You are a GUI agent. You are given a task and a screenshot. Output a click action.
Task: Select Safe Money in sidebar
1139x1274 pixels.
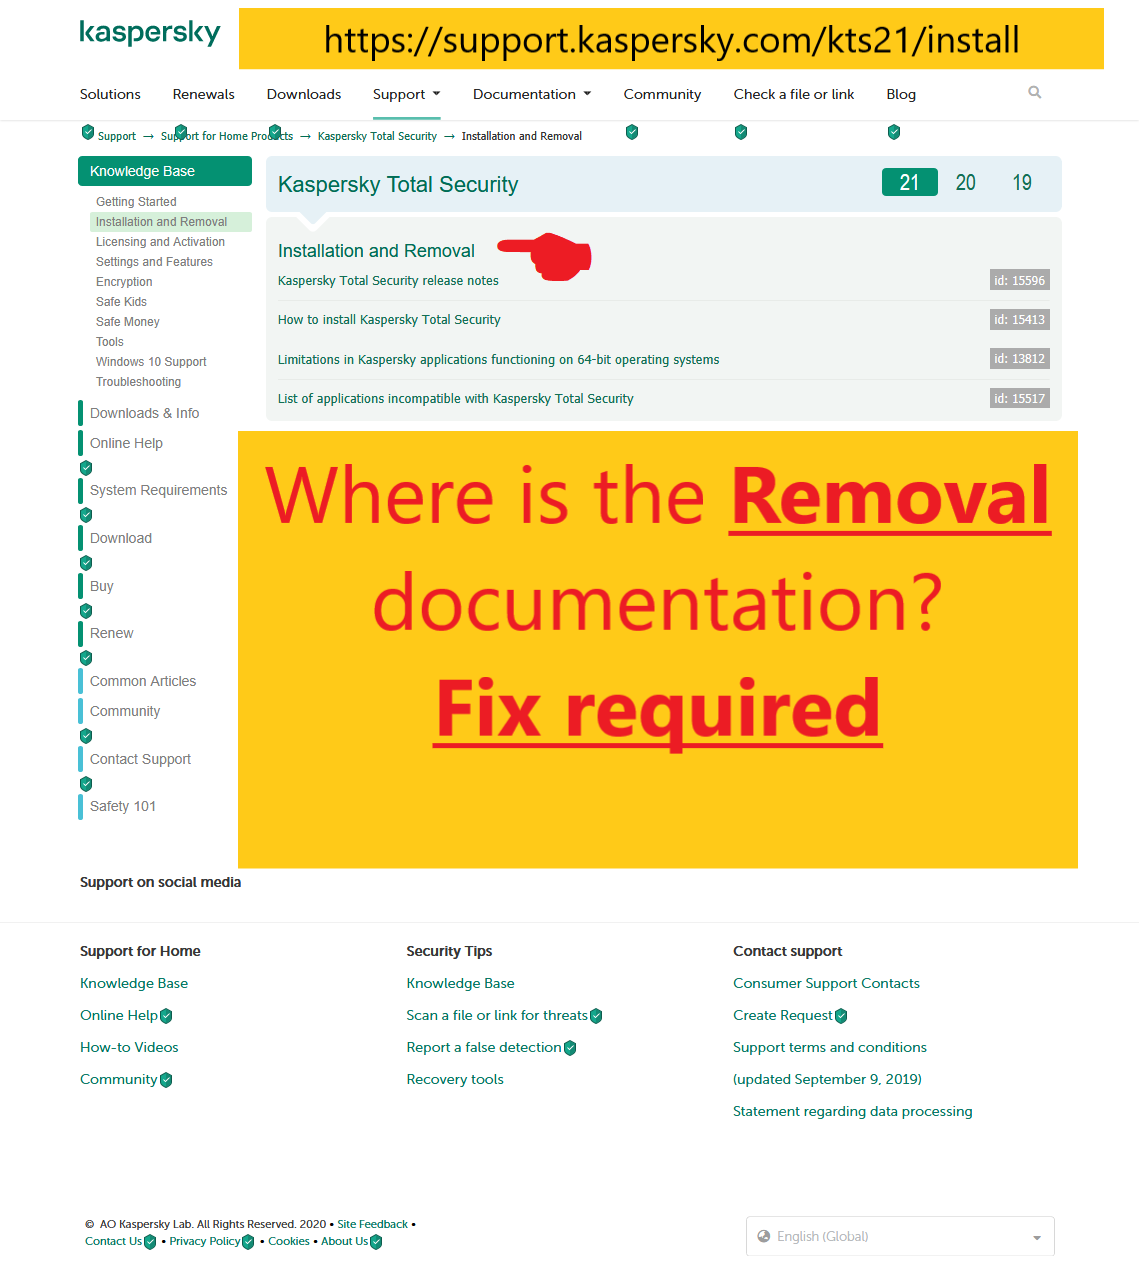point(127,322)
